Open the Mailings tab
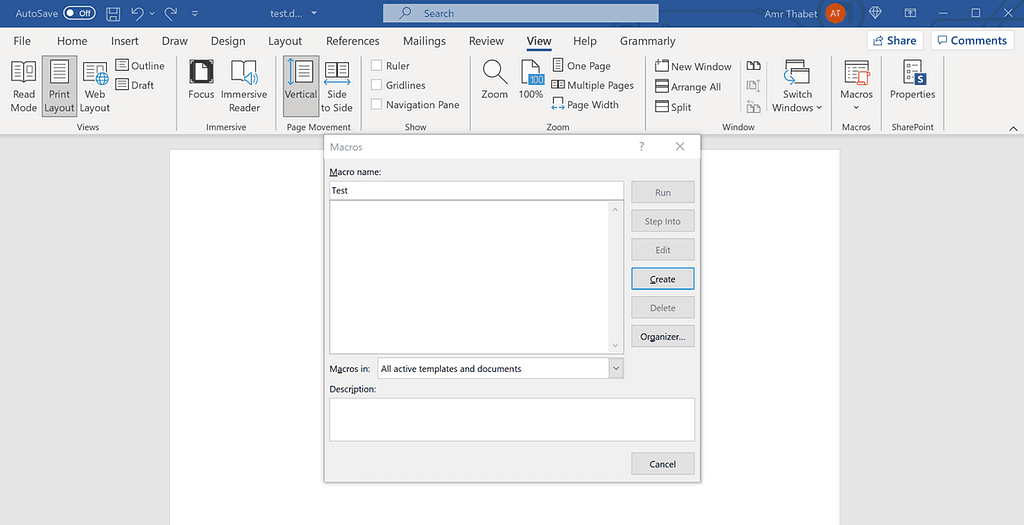The width and height of the screenshot is (1024, 525). (x=424, y=40)
